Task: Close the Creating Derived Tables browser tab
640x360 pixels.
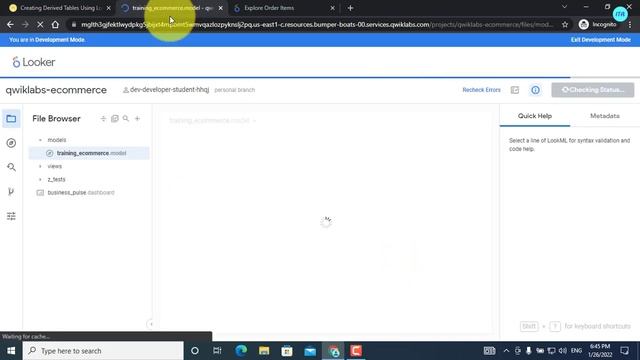Action: [x=108, y=8]
